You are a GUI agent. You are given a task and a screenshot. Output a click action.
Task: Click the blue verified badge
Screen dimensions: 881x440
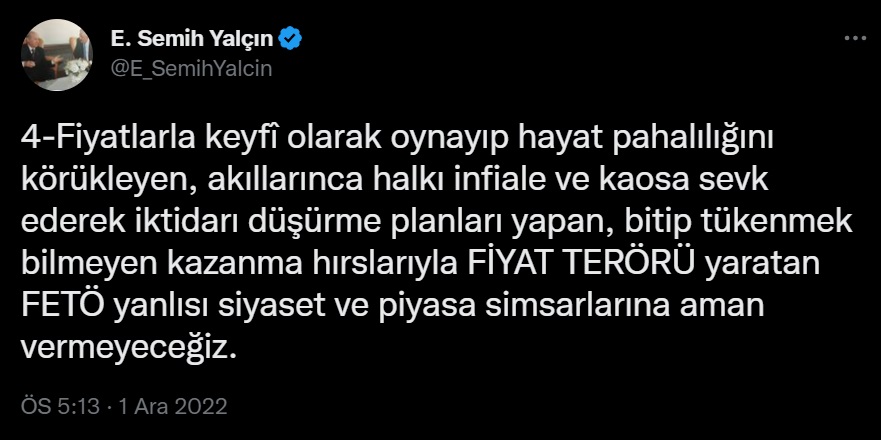click(291, 39)
